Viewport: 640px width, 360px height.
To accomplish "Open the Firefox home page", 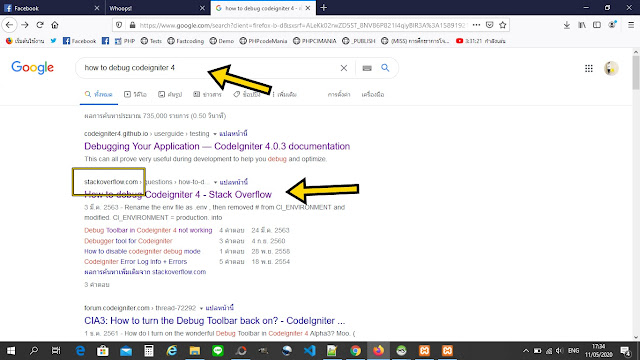I will point(55,25).
